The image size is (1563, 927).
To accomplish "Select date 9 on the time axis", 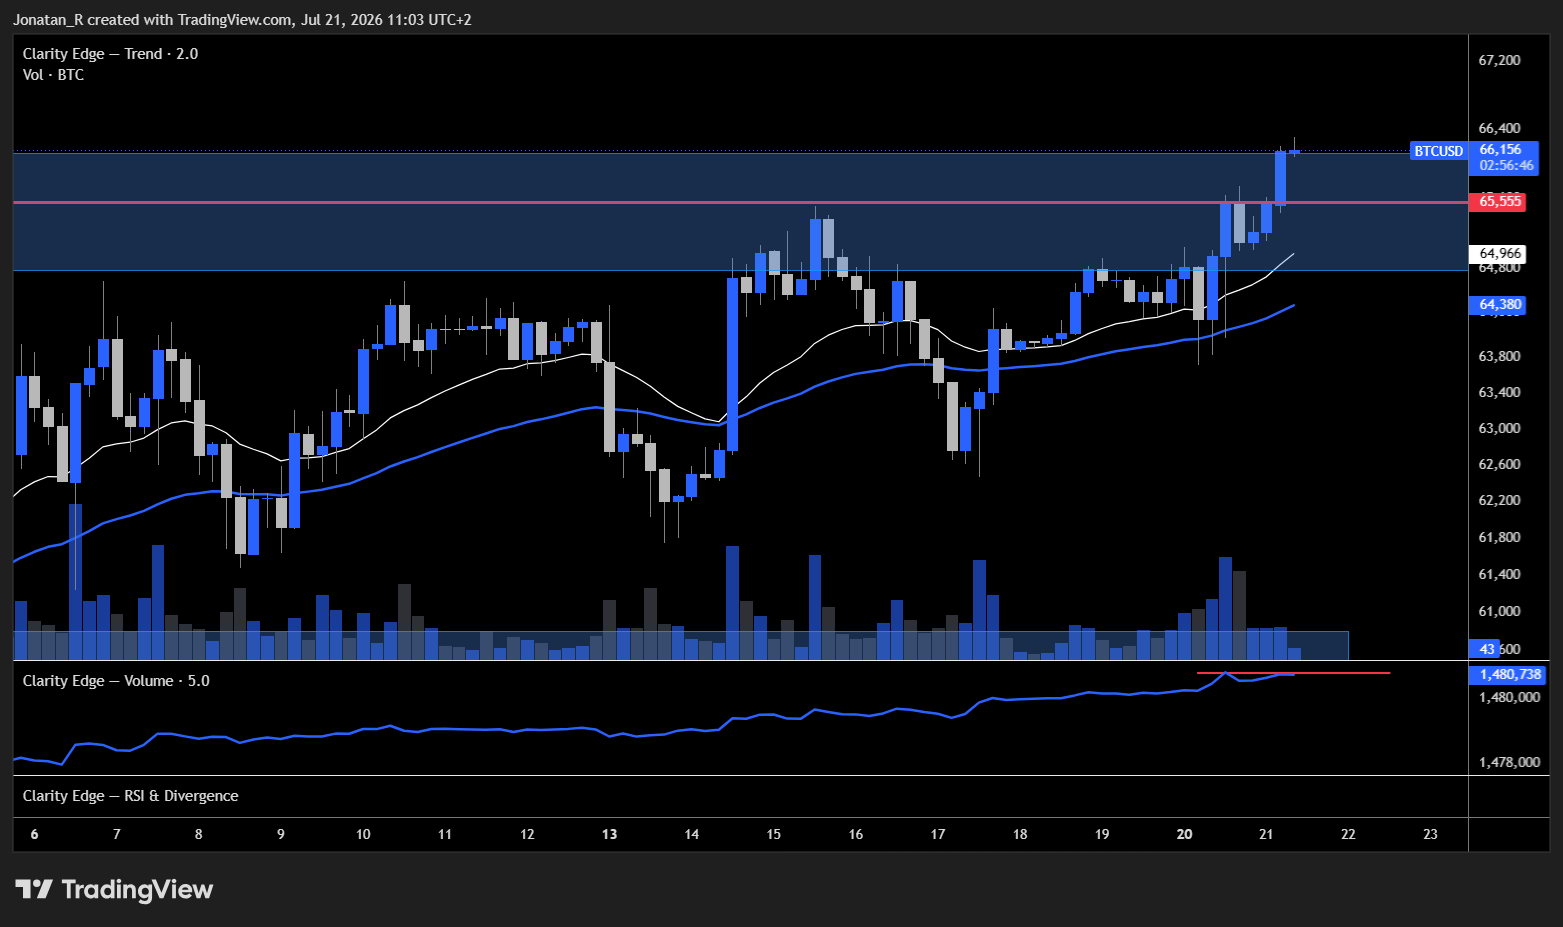I will (x=281, y=834).
